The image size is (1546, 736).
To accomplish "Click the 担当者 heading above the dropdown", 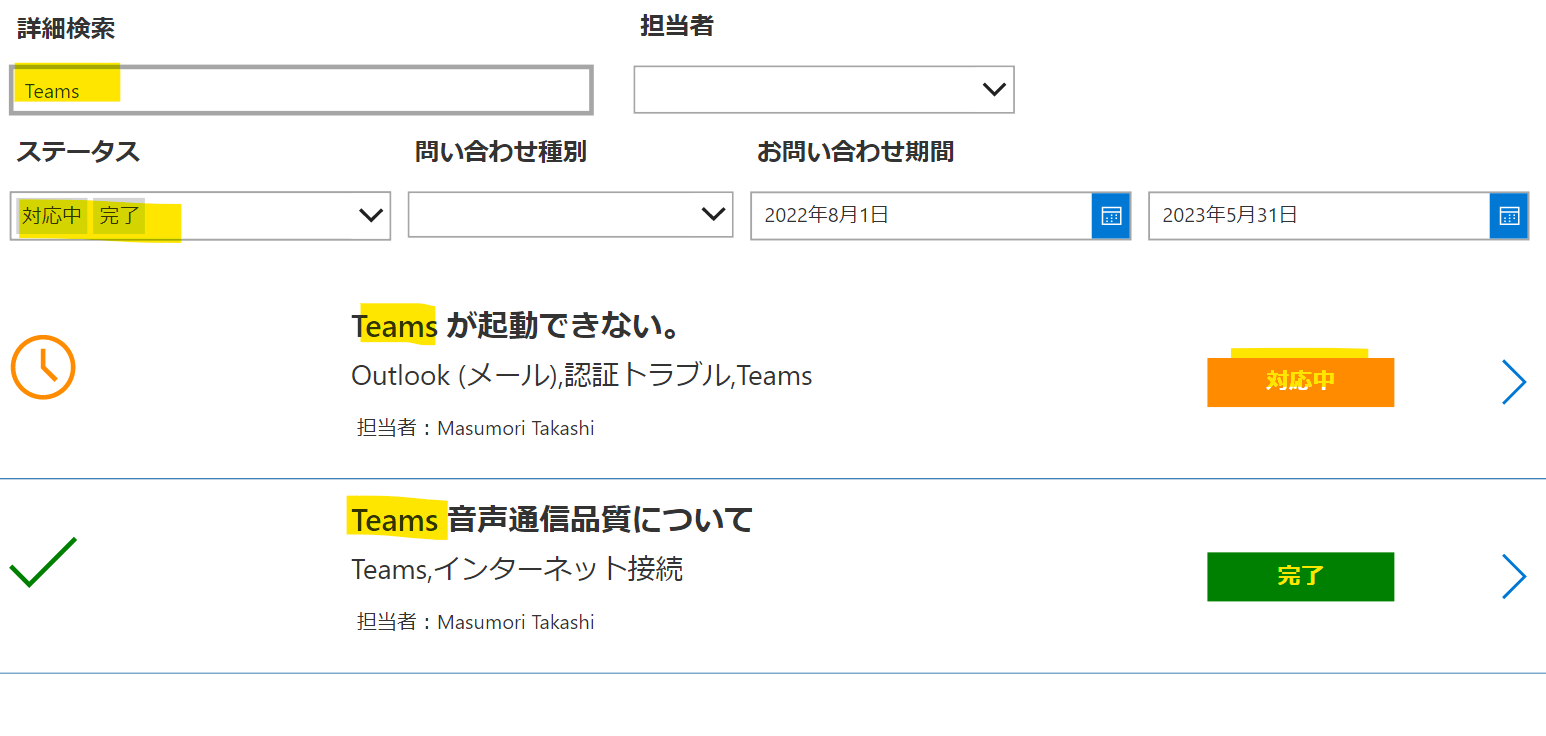I will 677,26.
